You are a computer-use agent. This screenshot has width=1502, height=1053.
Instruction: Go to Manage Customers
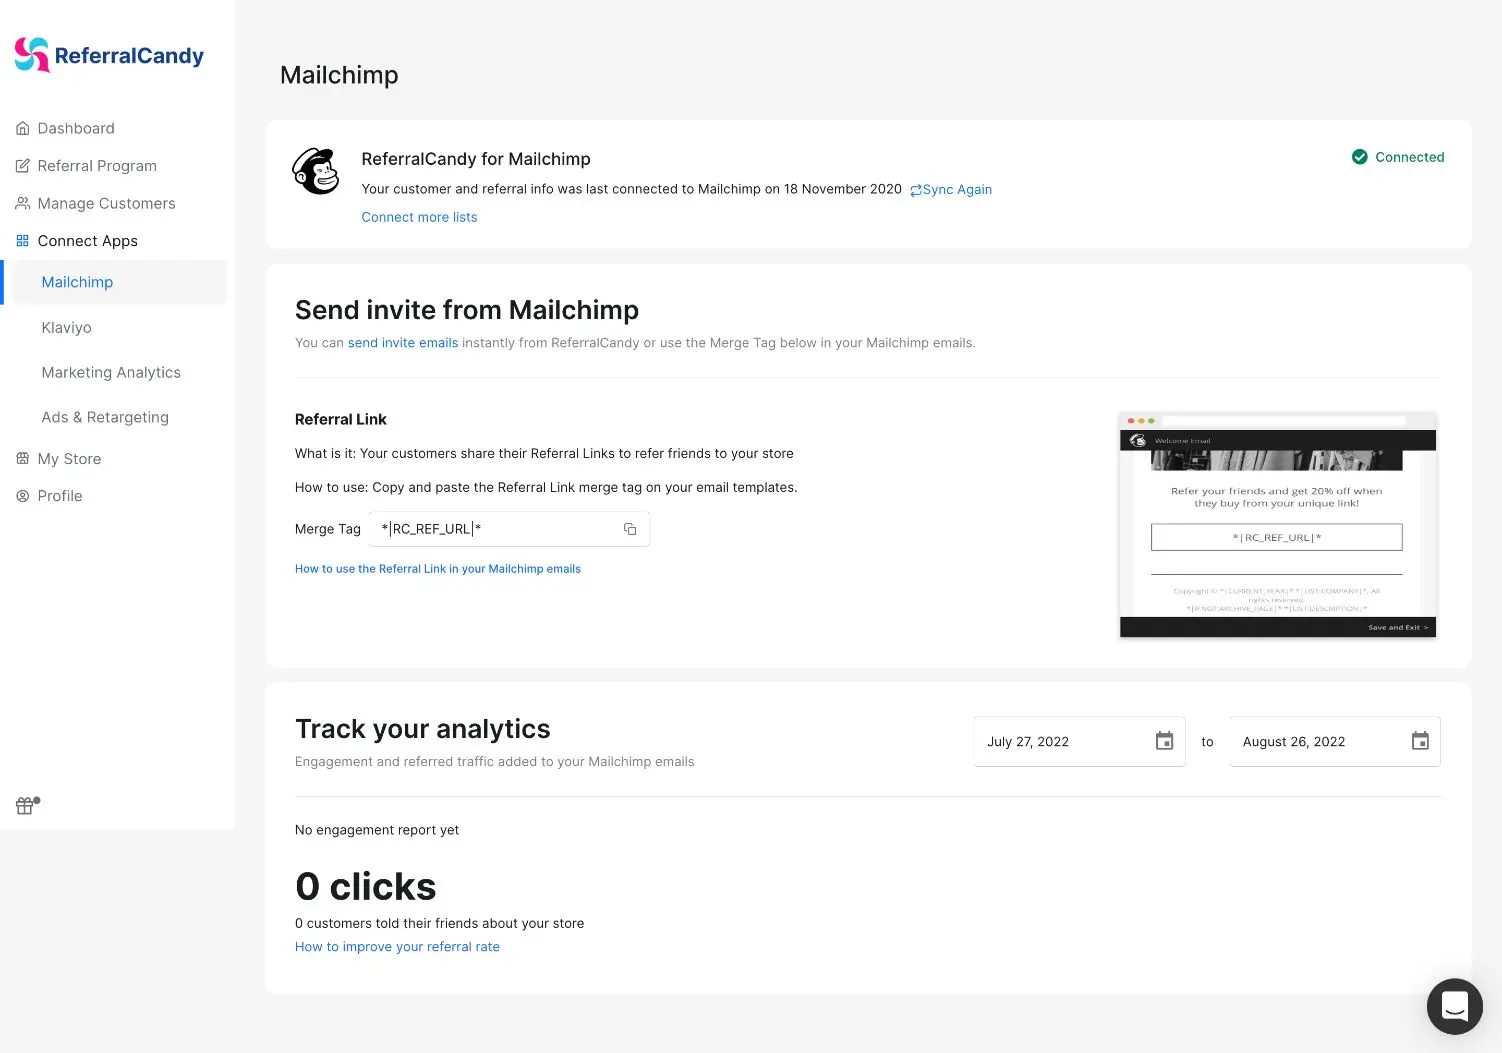(106, 203)
